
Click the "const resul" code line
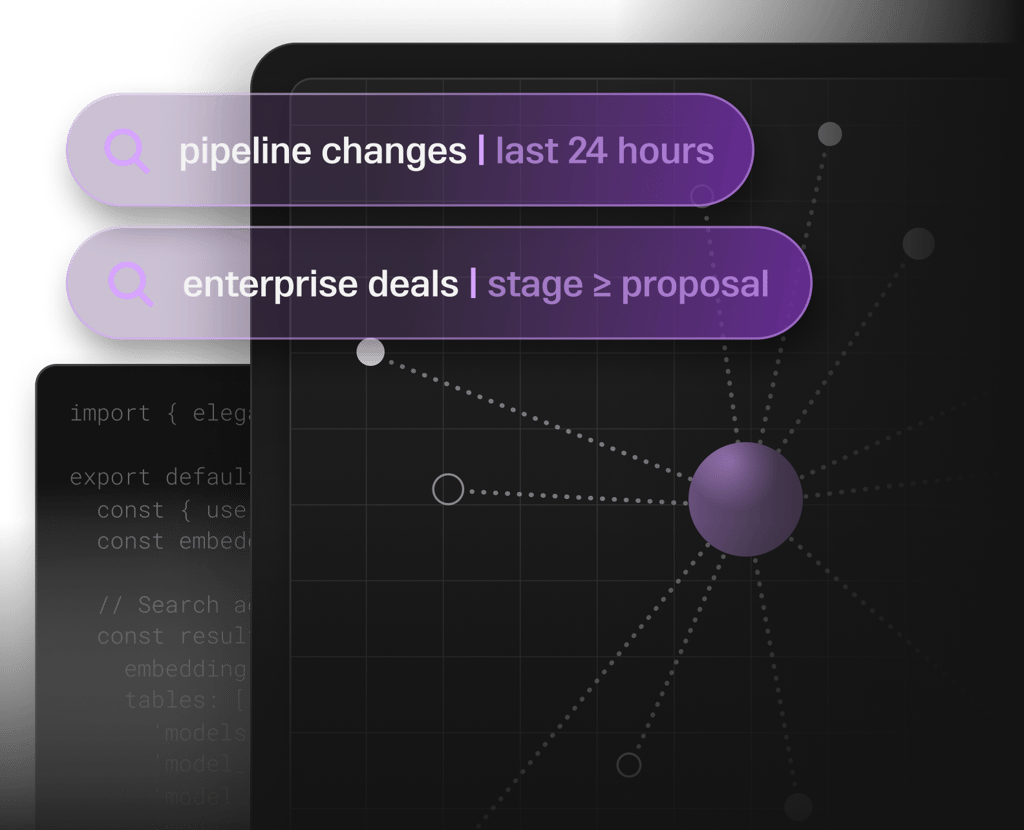(171, 636)
